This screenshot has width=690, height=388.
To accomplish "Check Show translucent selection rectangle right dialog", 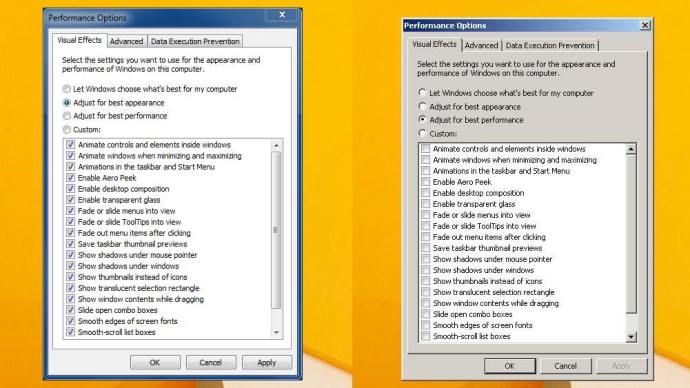I will [426, 292].
